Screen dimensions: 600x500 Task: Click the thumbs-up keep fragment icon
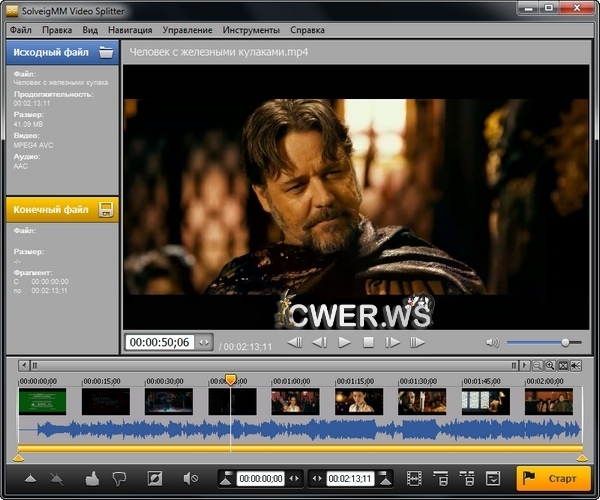coord(93,479)
